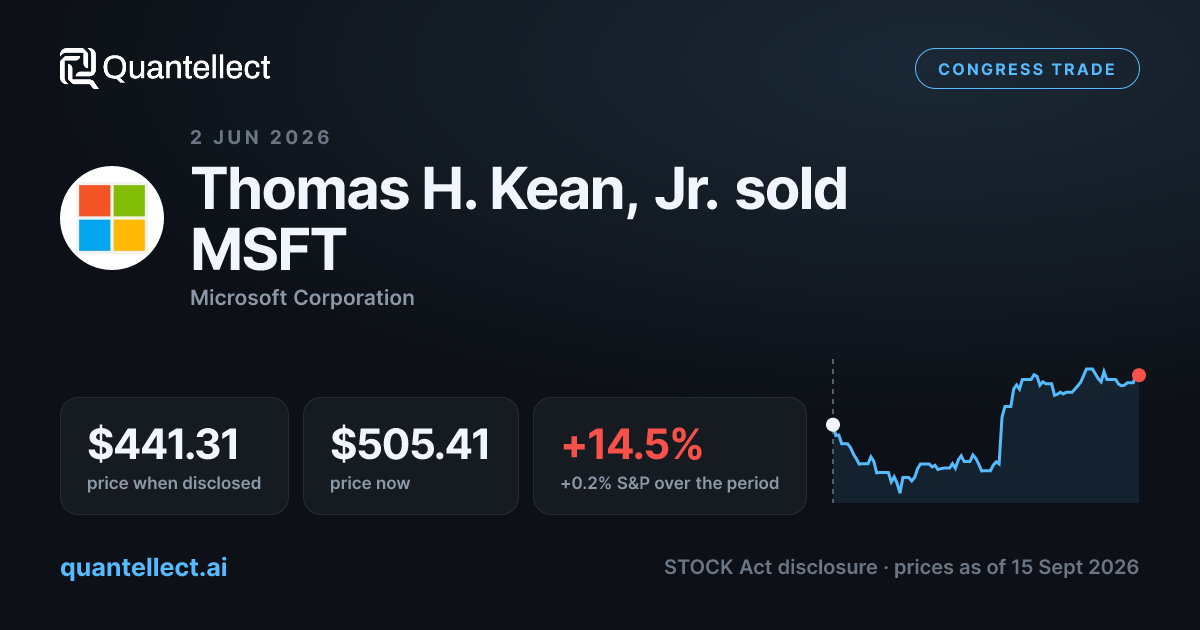Click the STOCK Act disclosure footer text
The image size is (1200, 630).
771,567
